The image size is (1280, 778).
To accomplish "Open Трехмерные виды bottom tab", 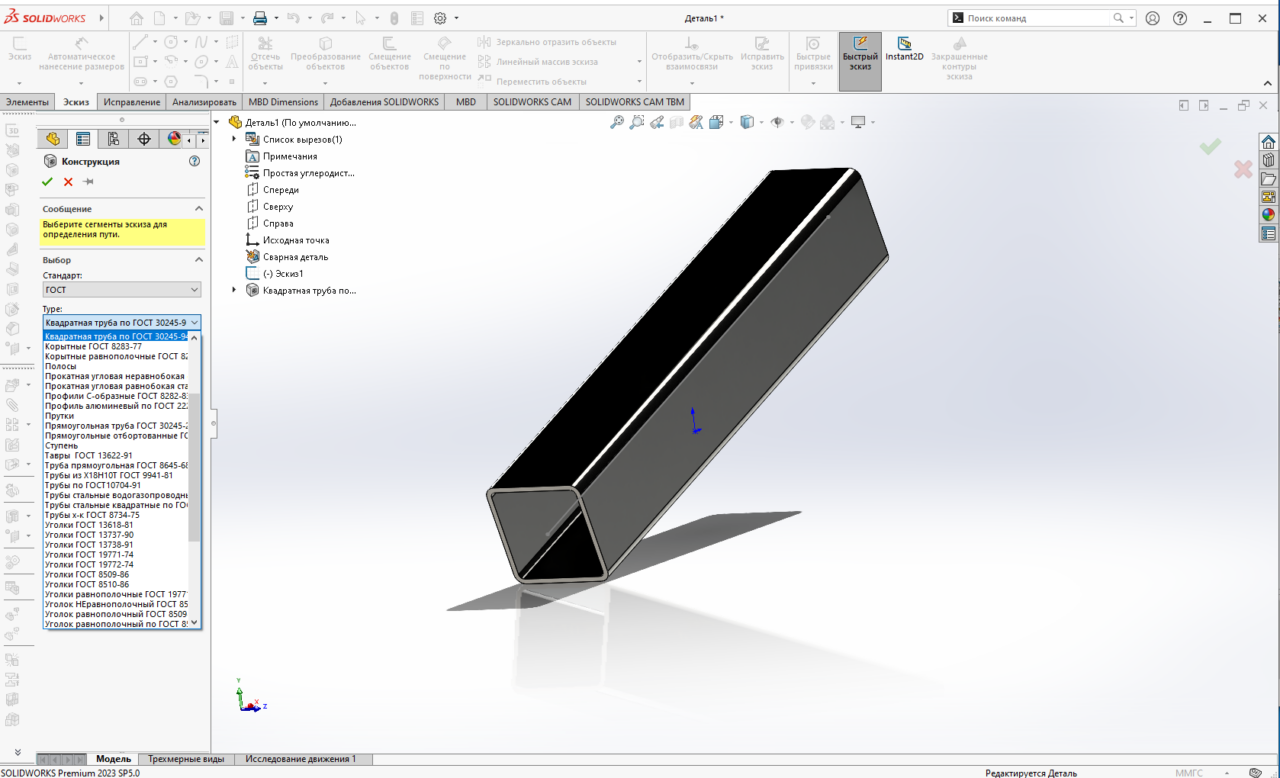I will tap(187, 759).
